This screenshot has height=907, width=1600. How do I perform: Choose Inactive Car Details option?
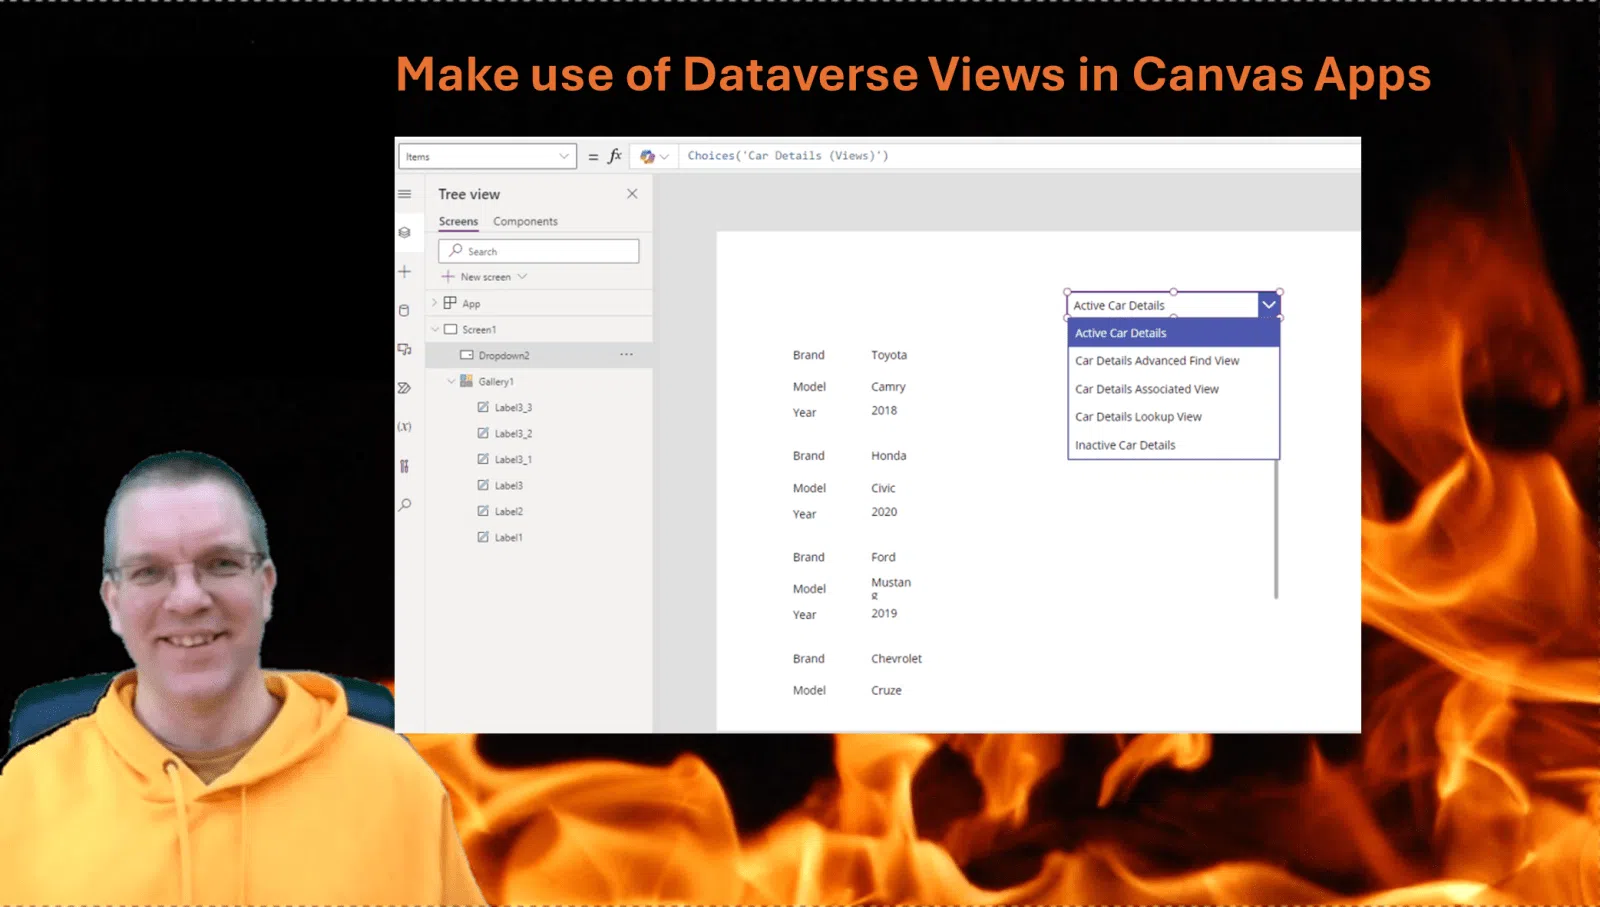(1174, 445)
